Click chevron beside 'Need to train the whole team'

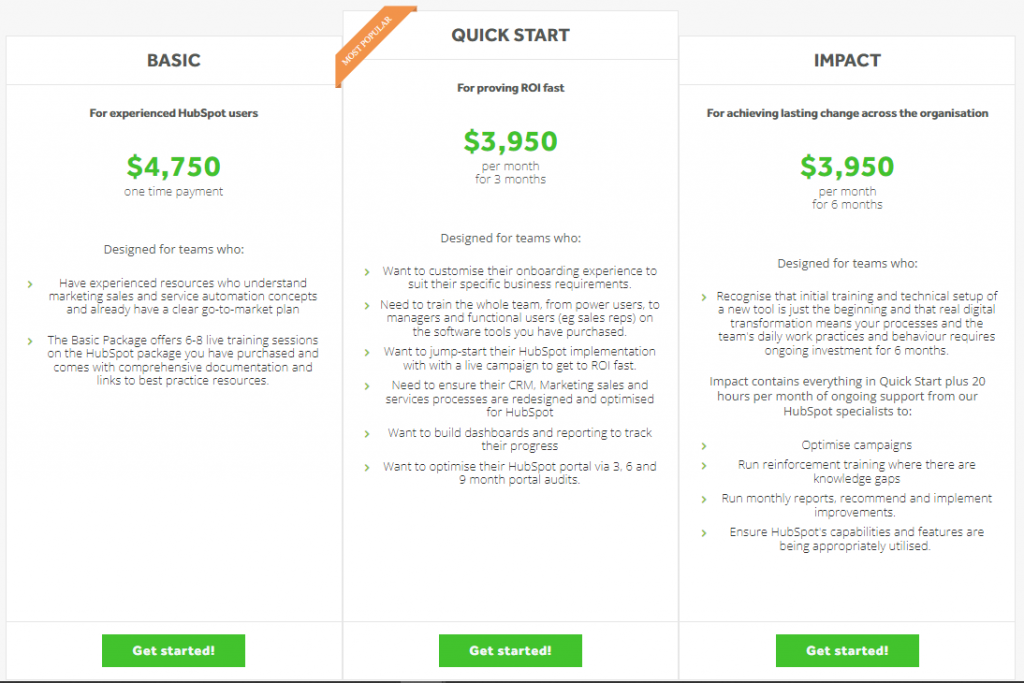point(367,305)
